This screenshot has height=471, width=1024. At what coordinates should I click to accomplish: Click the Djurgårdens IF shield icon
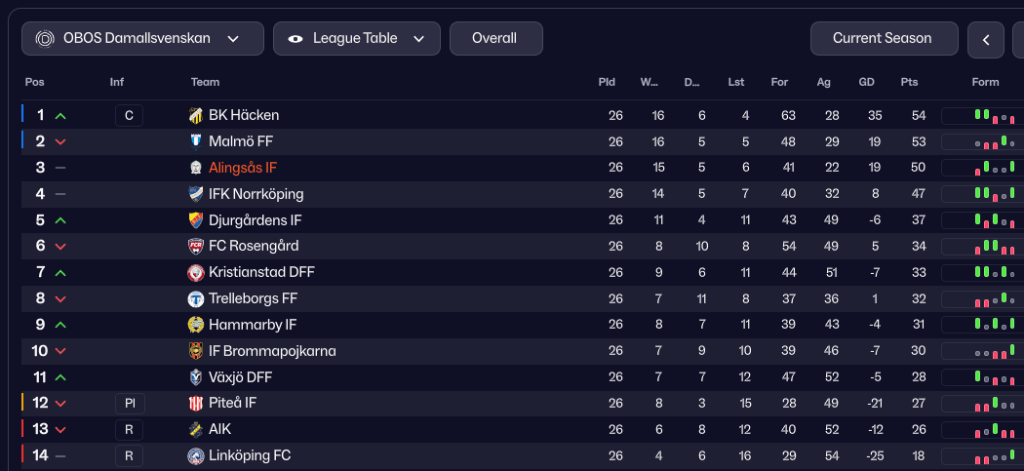coord(196,220)
